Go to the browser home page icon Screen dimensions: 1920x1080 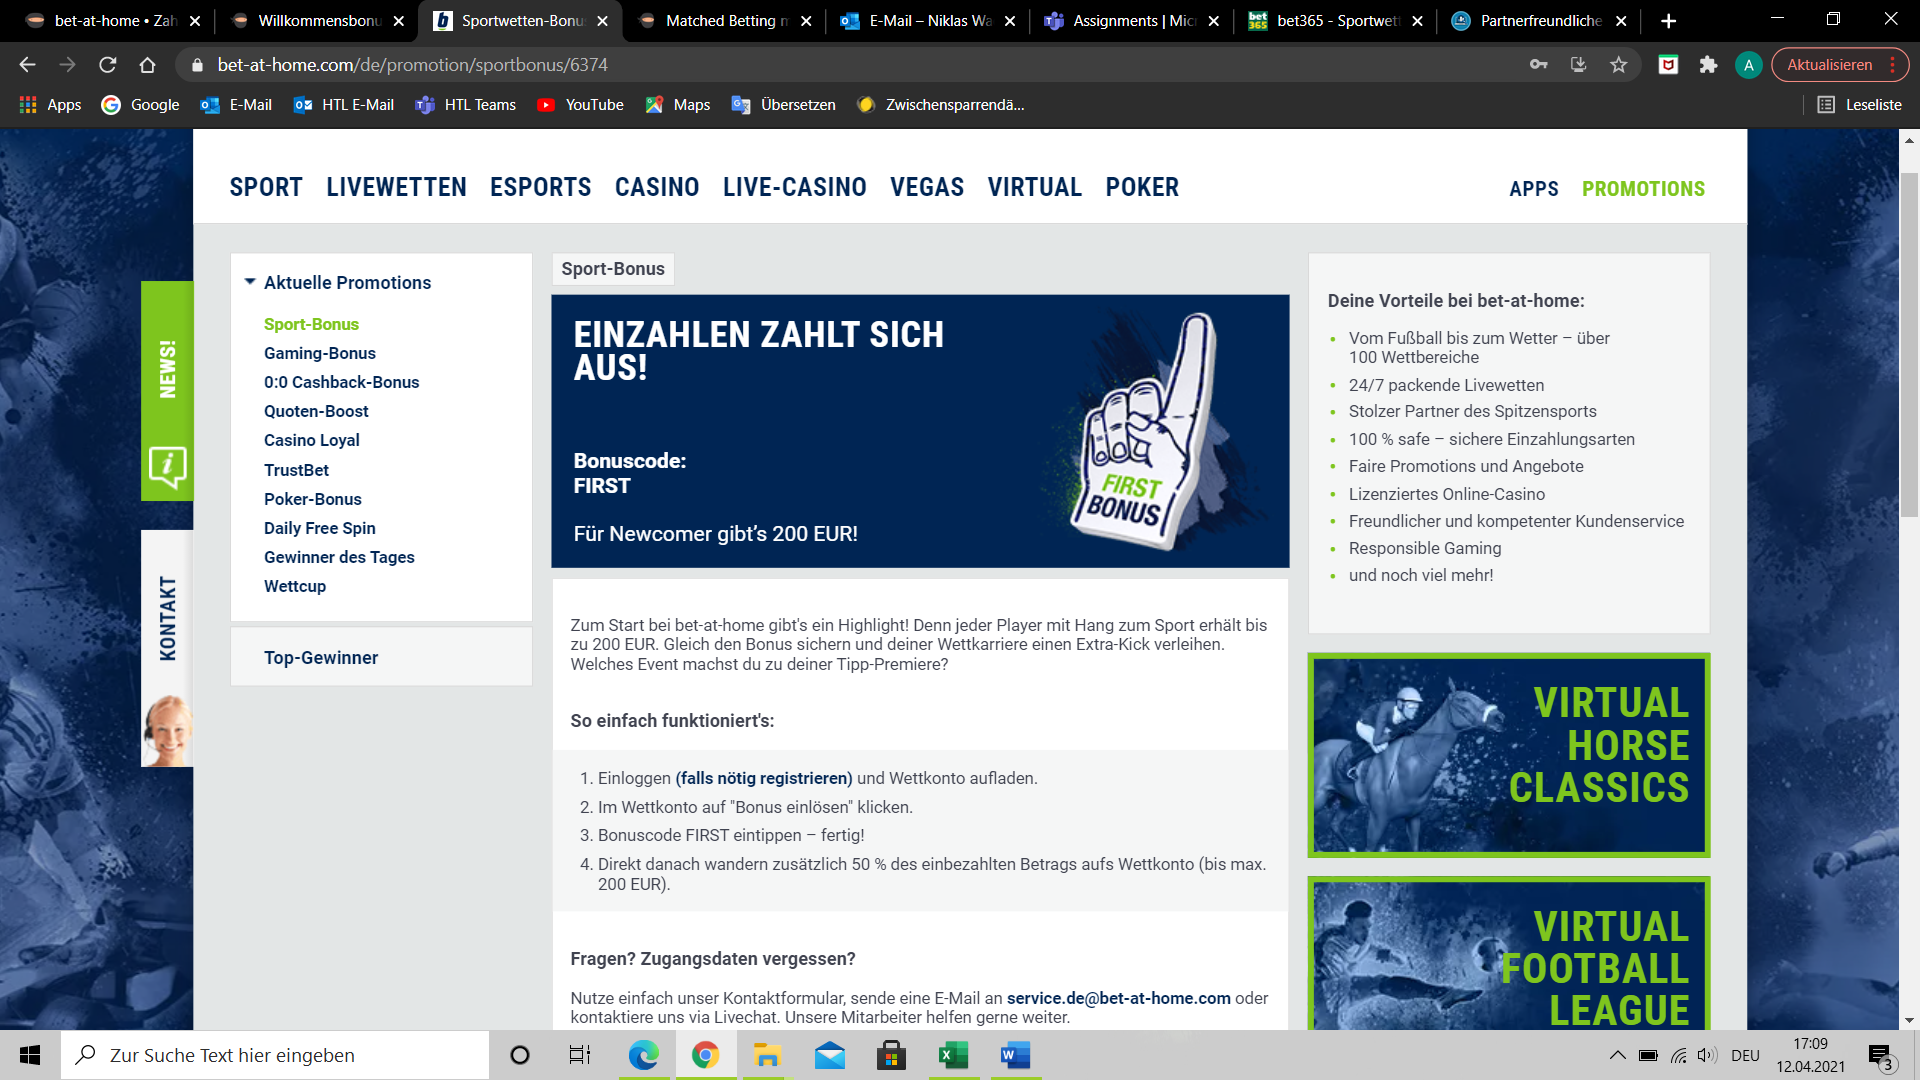pos(147,65)
